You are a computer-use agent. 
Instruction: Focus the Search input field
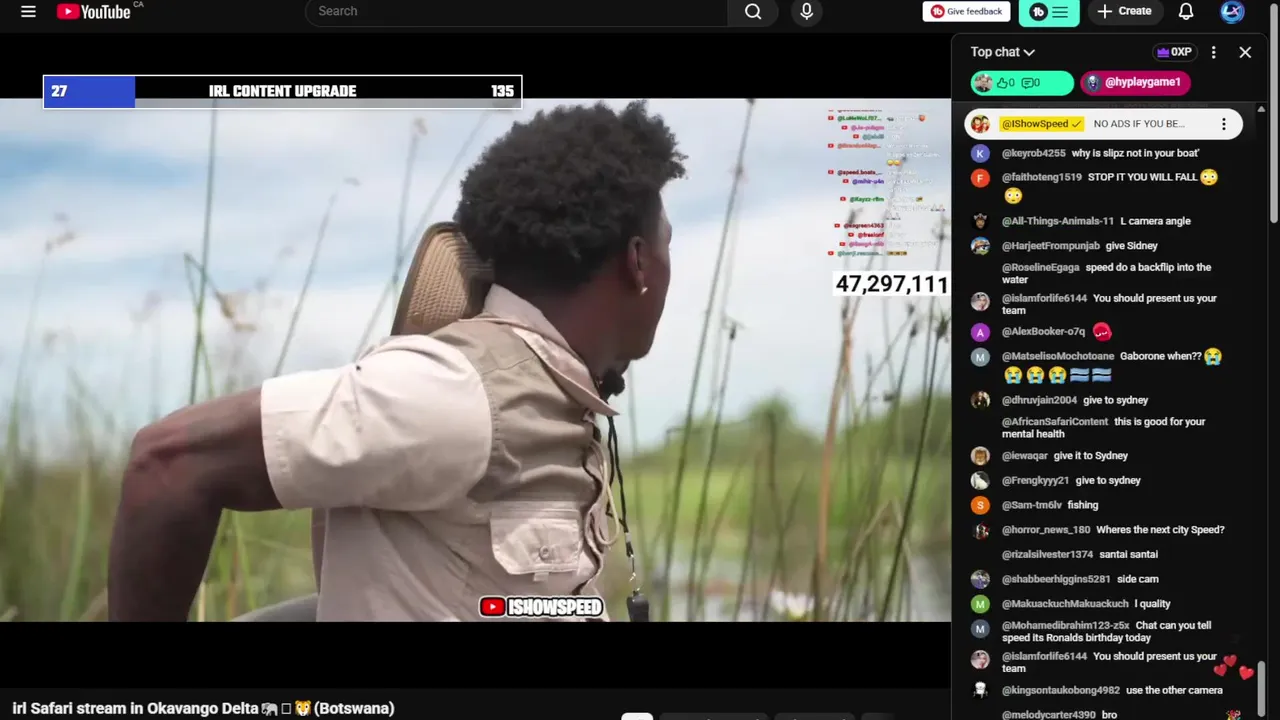pos(517,12)
